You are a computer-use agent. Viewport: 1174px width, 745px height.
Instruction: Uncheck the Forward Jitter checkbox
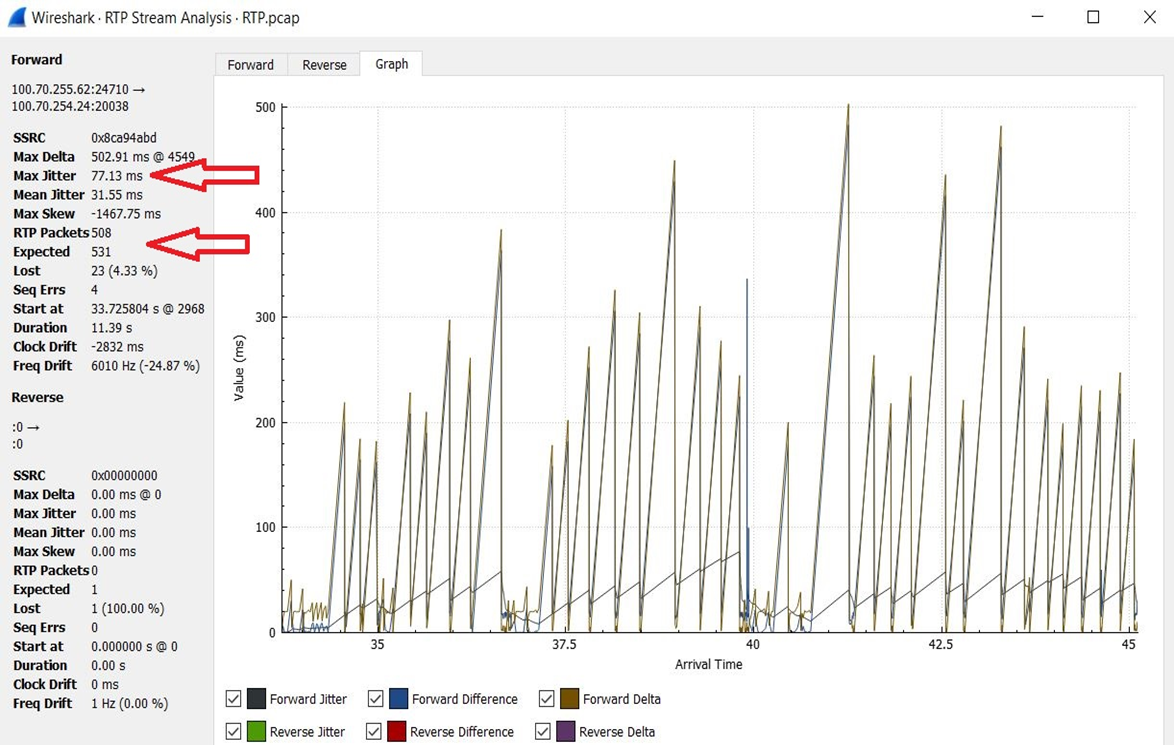coord(233,699)
